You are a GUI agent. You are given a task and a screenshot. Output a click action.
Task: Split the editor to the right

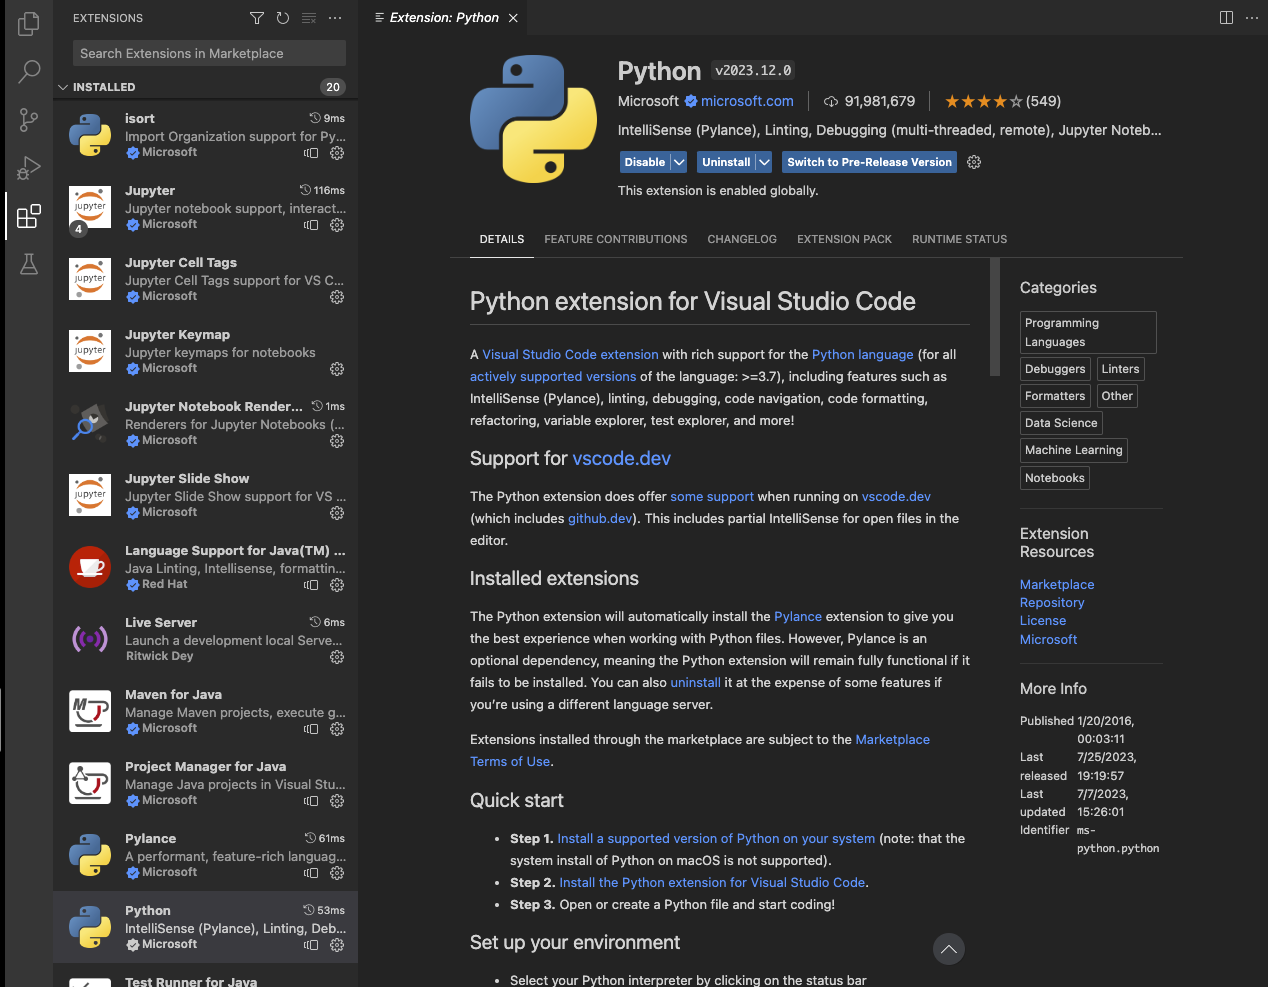pos(1226,18)
